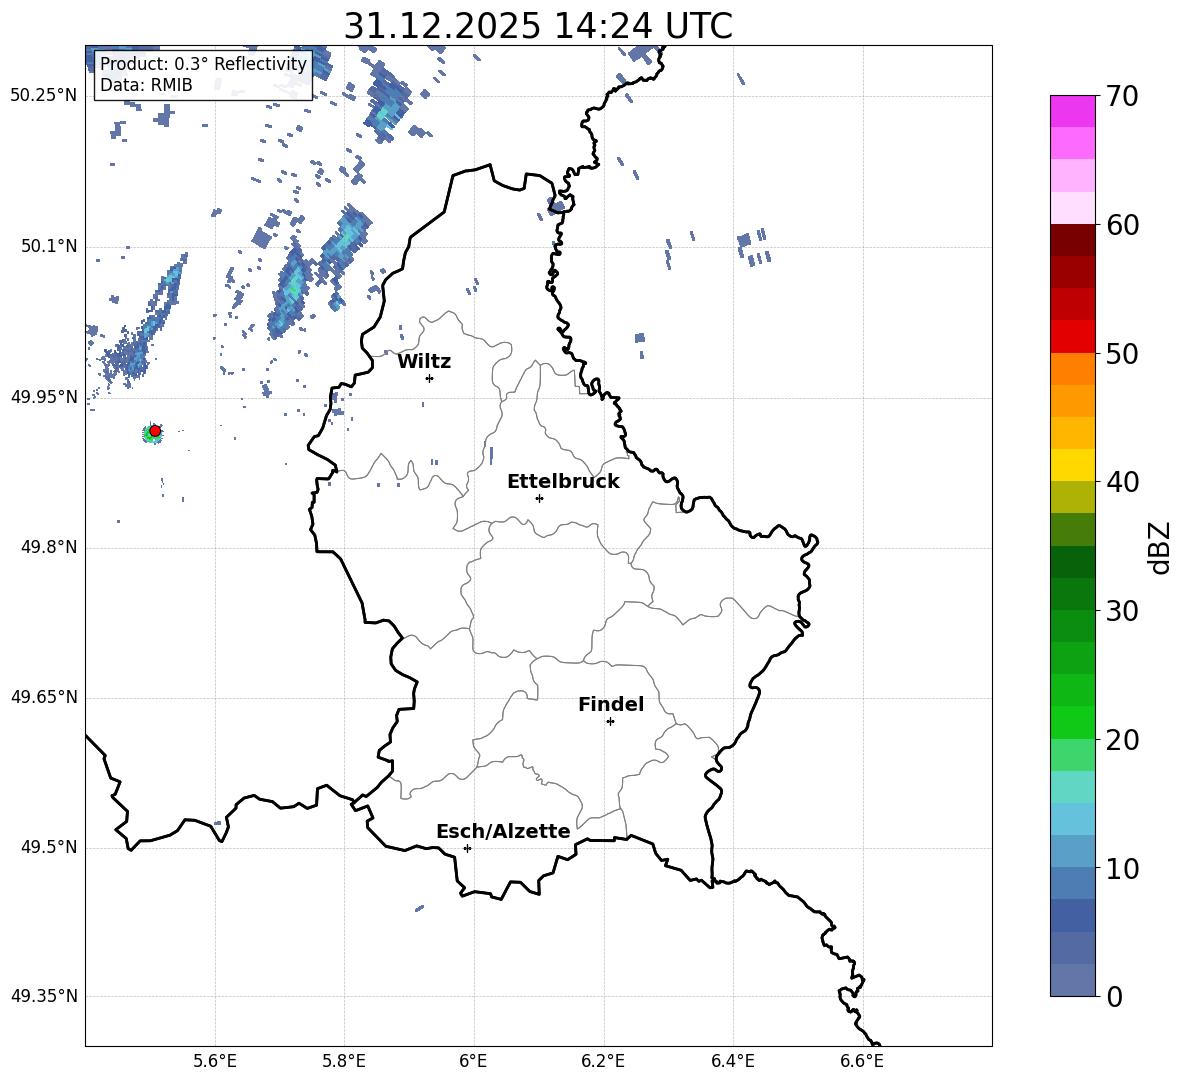The width and height of the screenshot is (1184, 1081).
Task: Click the colorbar tick label 50
Action: click(1123, 354)
